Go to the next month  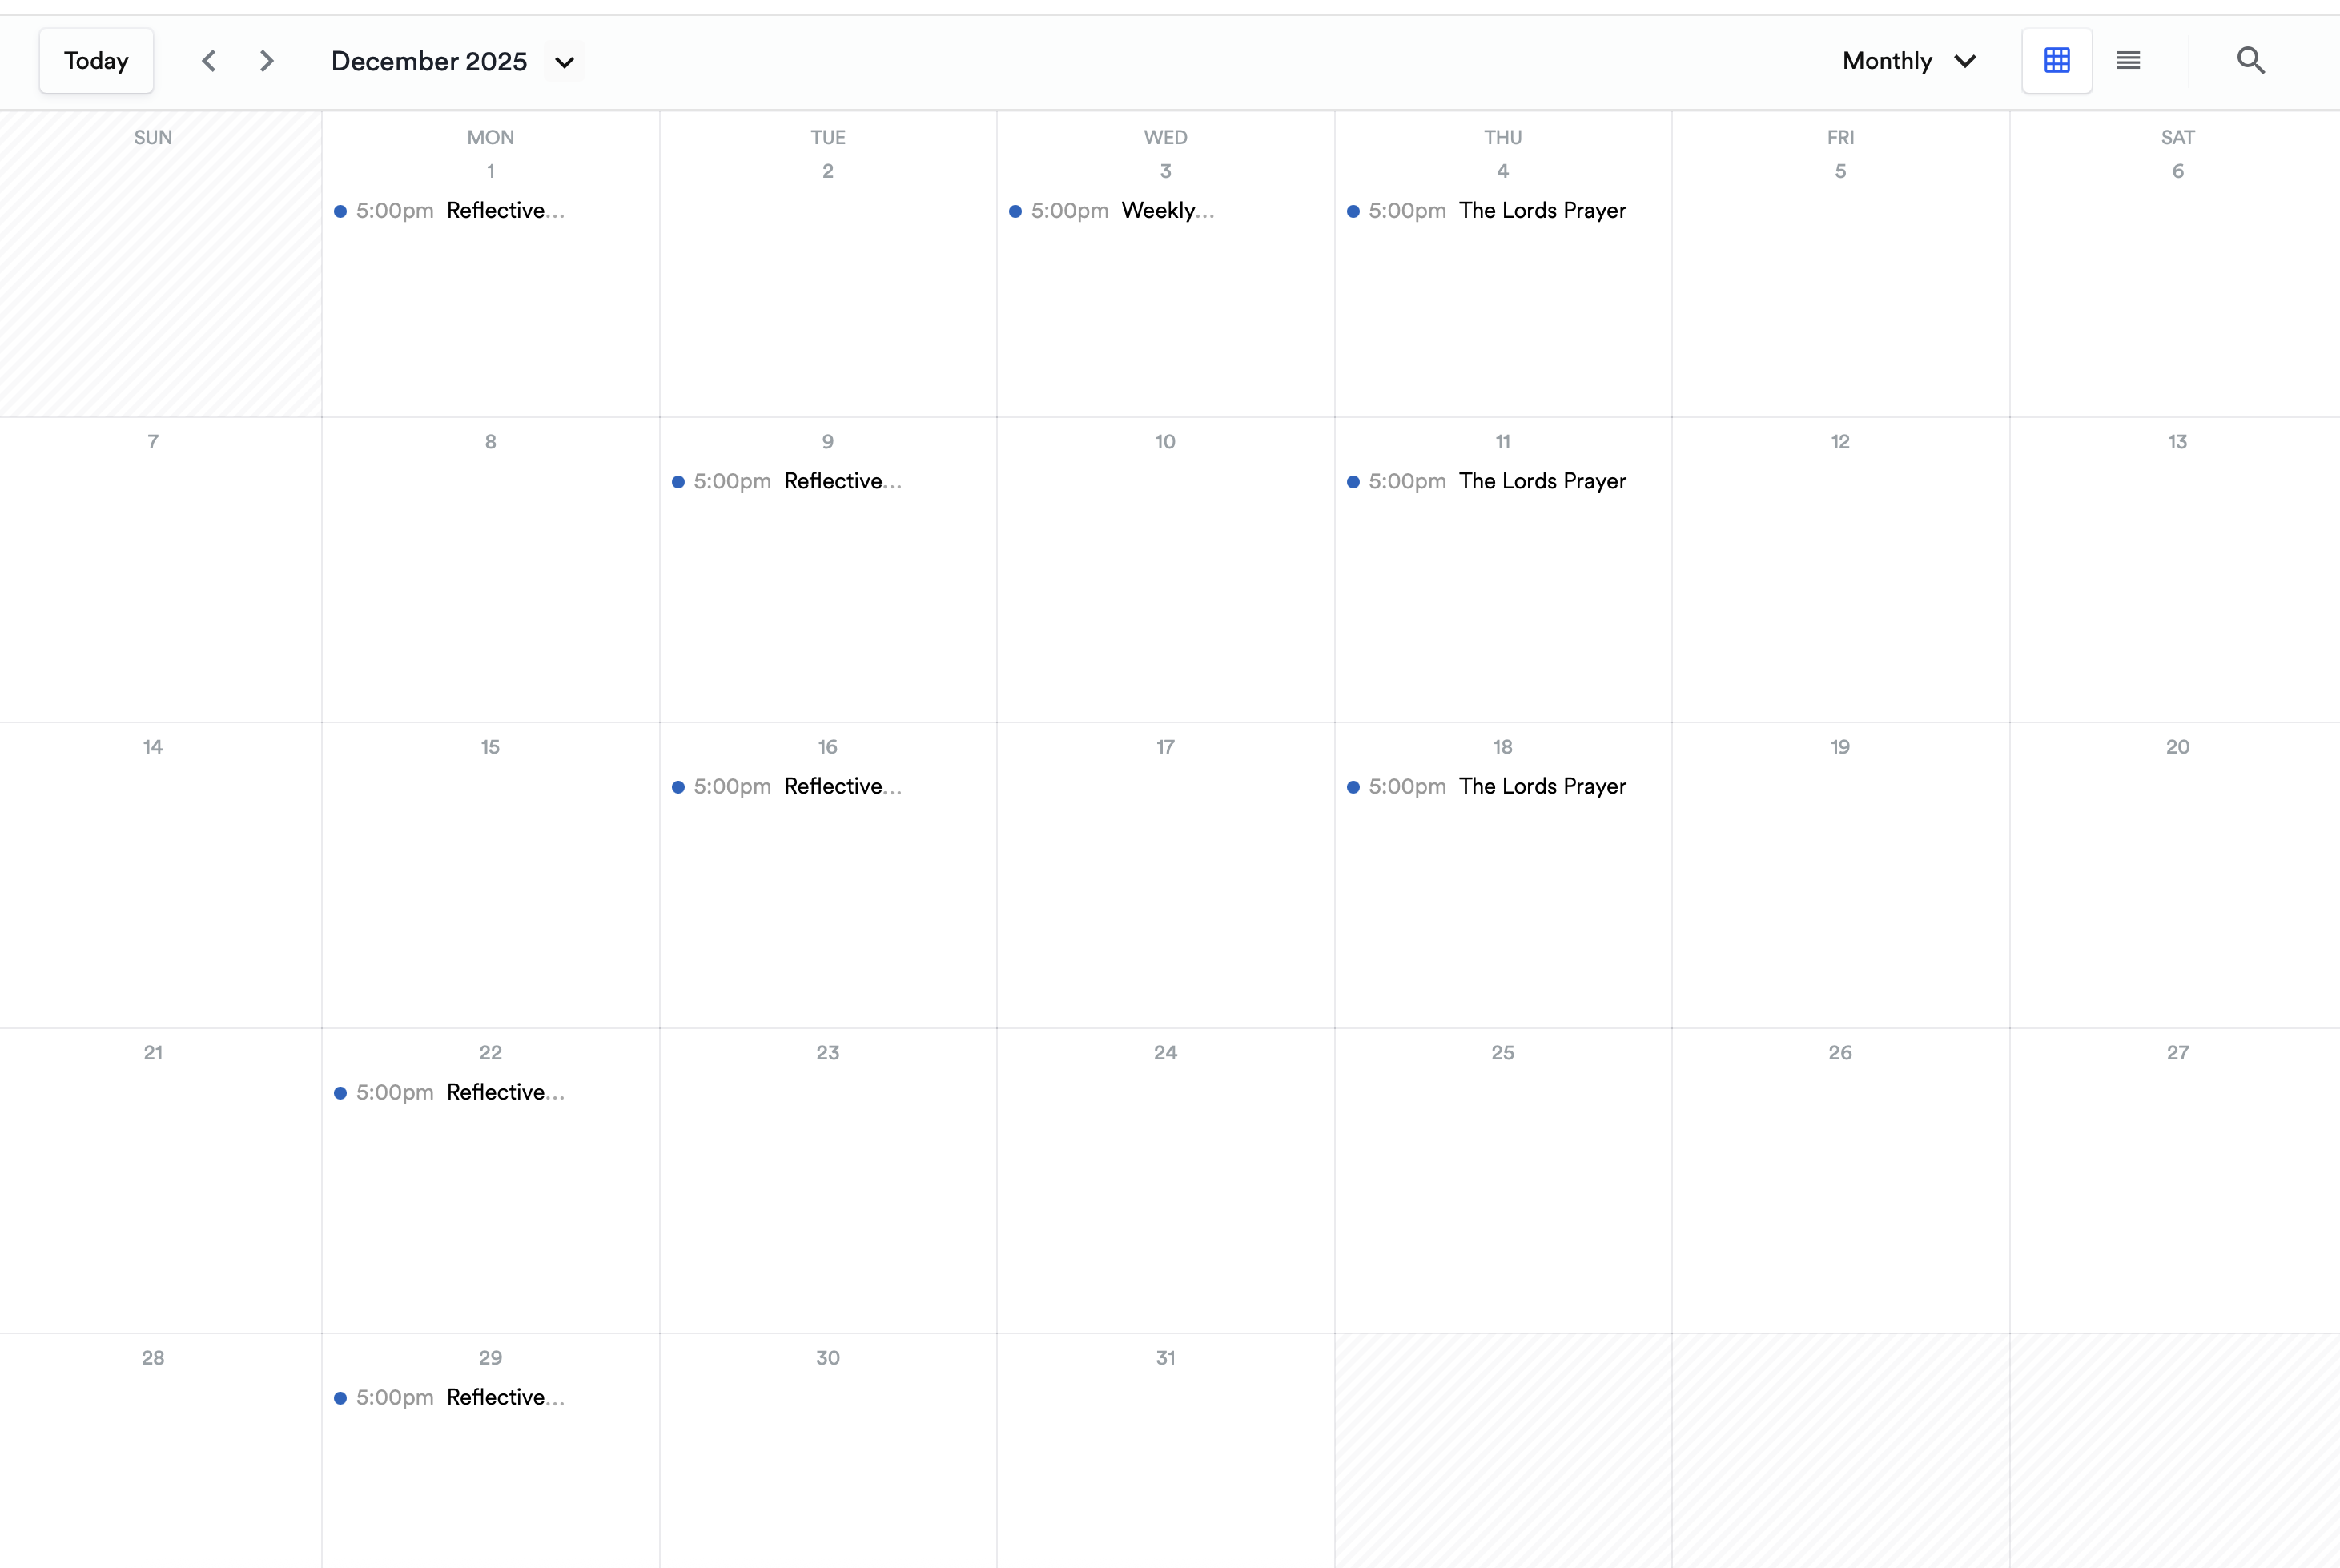tap(266, 61)
